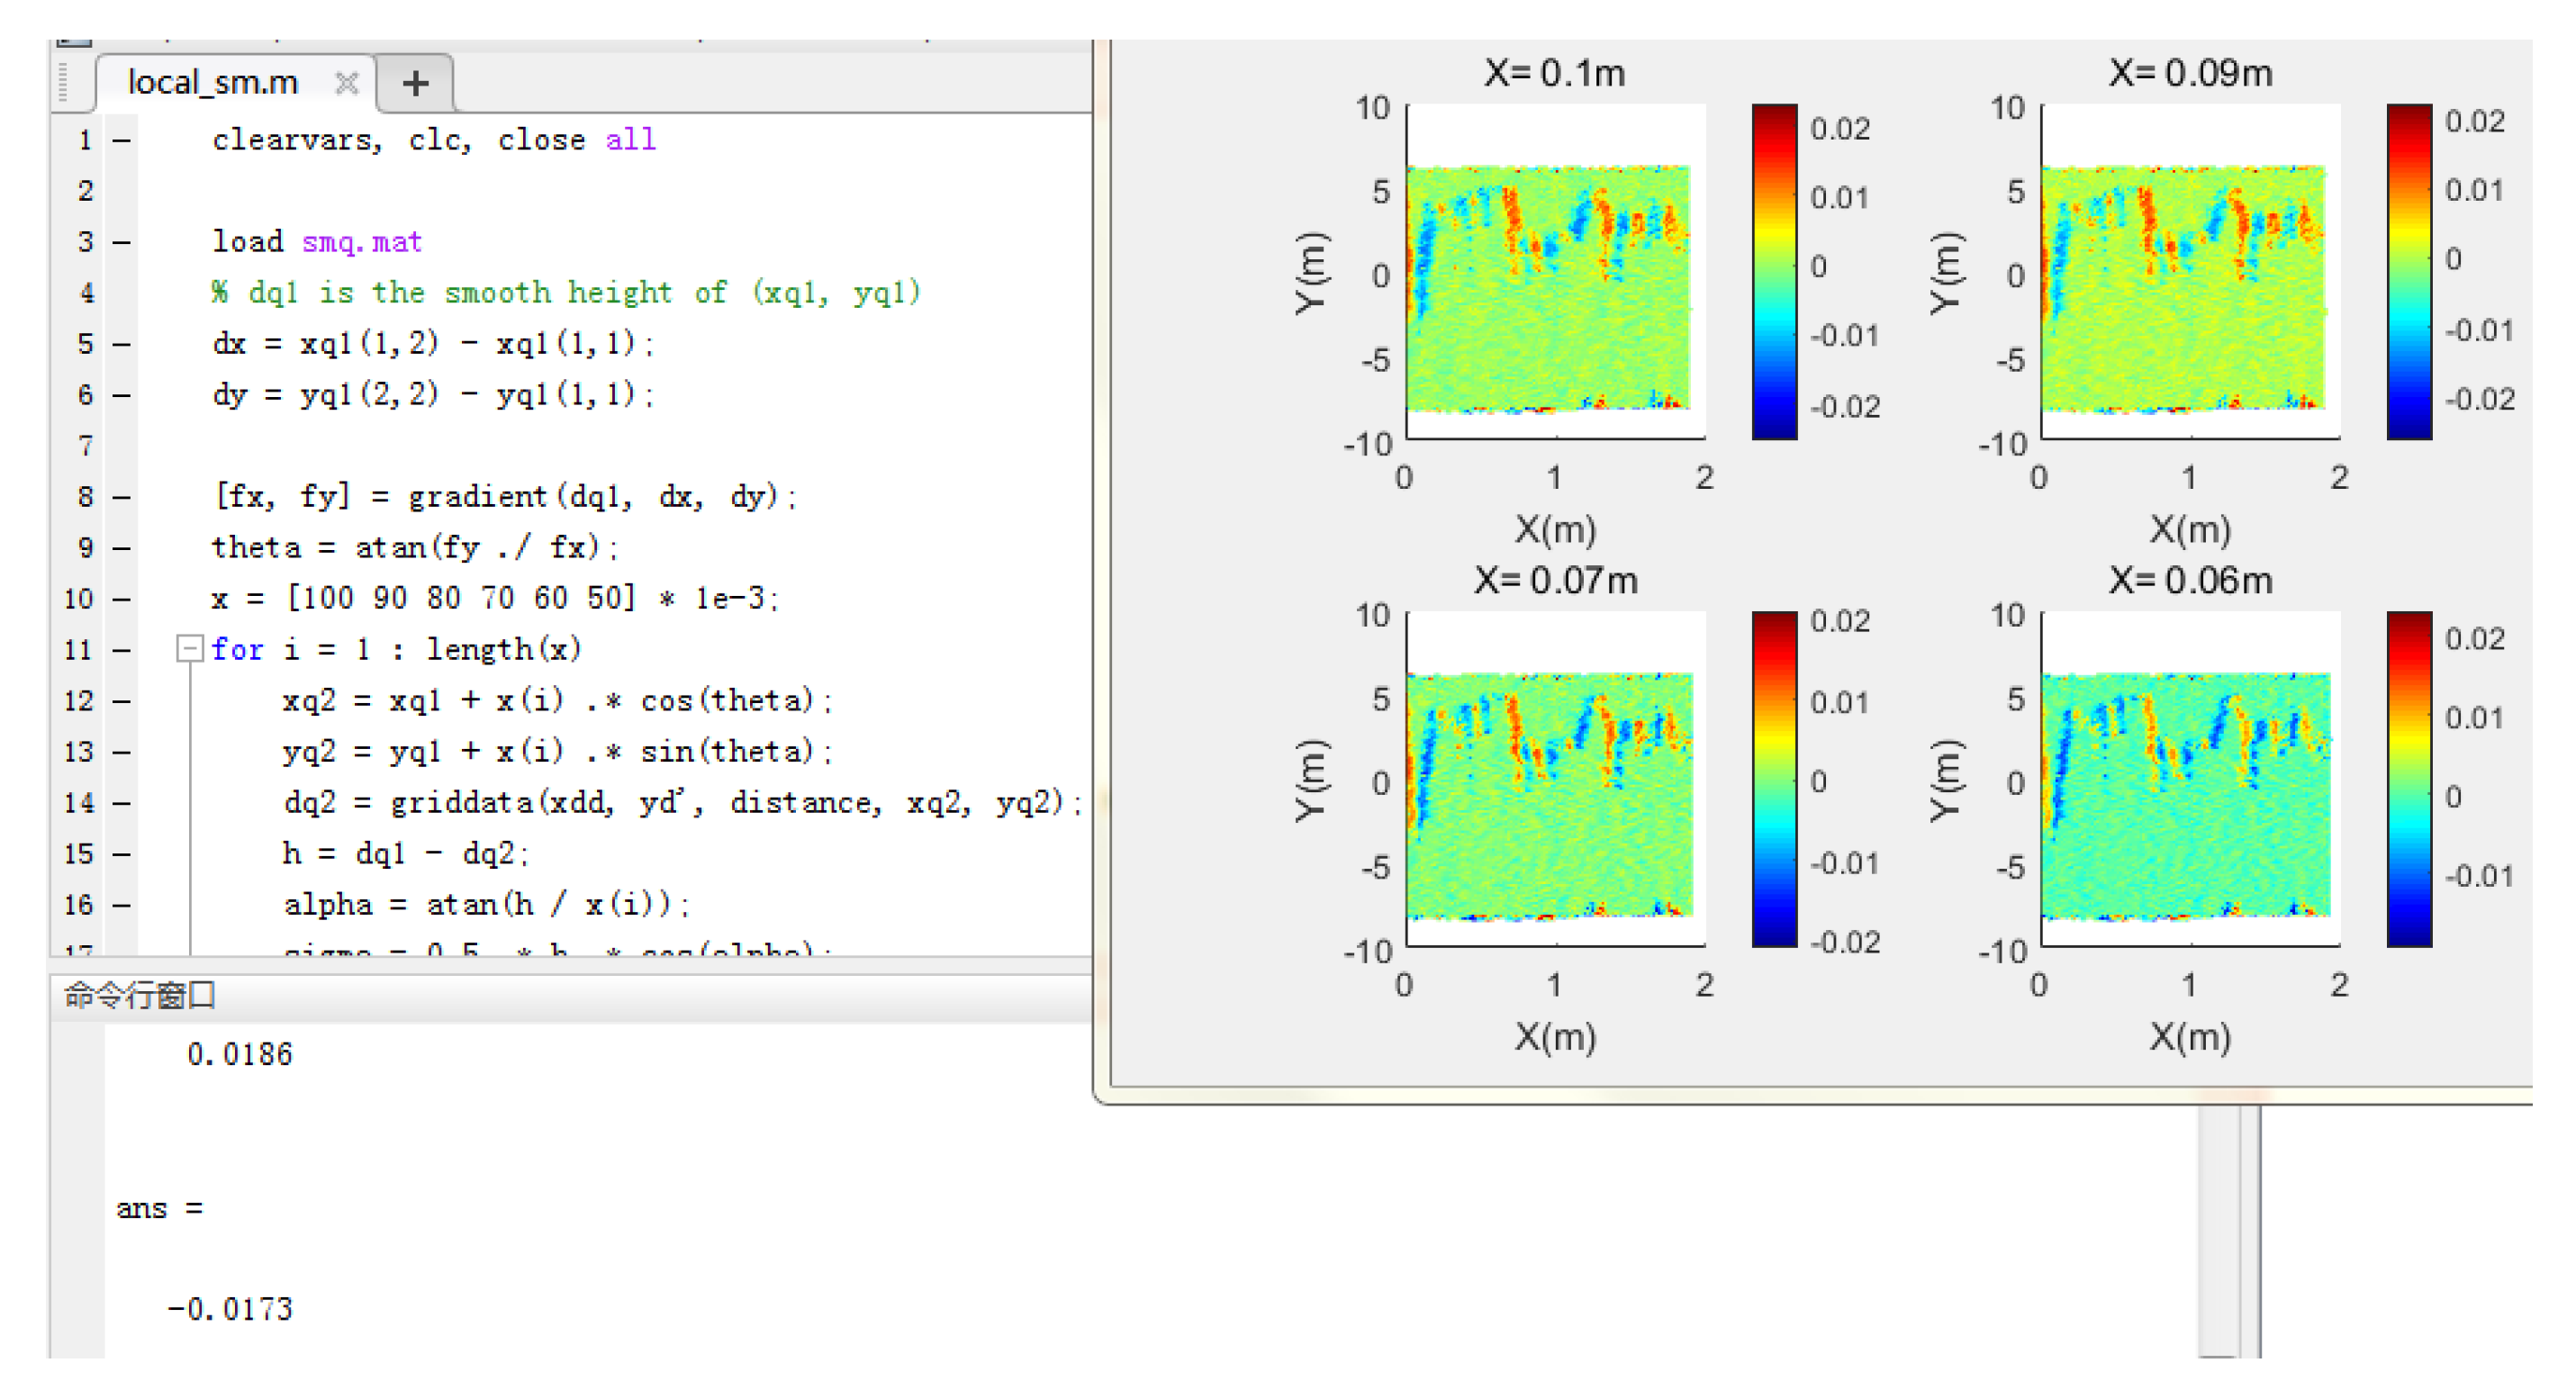Click the 命令行窗口 command window title bar

click(x=140, y=995)
